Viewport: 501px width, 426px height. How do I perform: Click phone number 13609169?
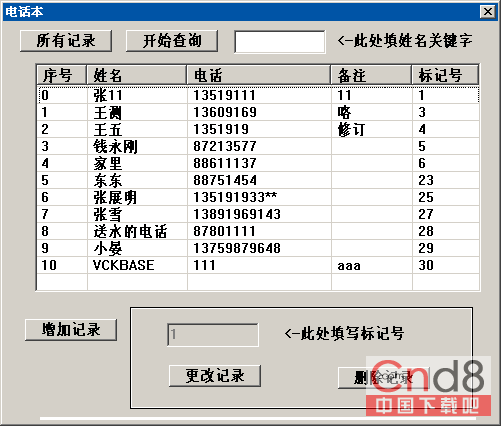tap(225, 112)
